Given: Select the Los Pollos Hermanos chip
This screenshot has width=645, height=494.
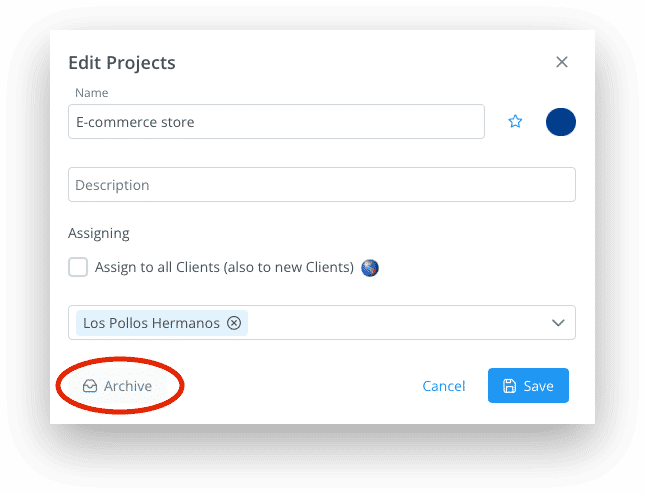Looking at the screenshot, I should (x=162, y=323).
